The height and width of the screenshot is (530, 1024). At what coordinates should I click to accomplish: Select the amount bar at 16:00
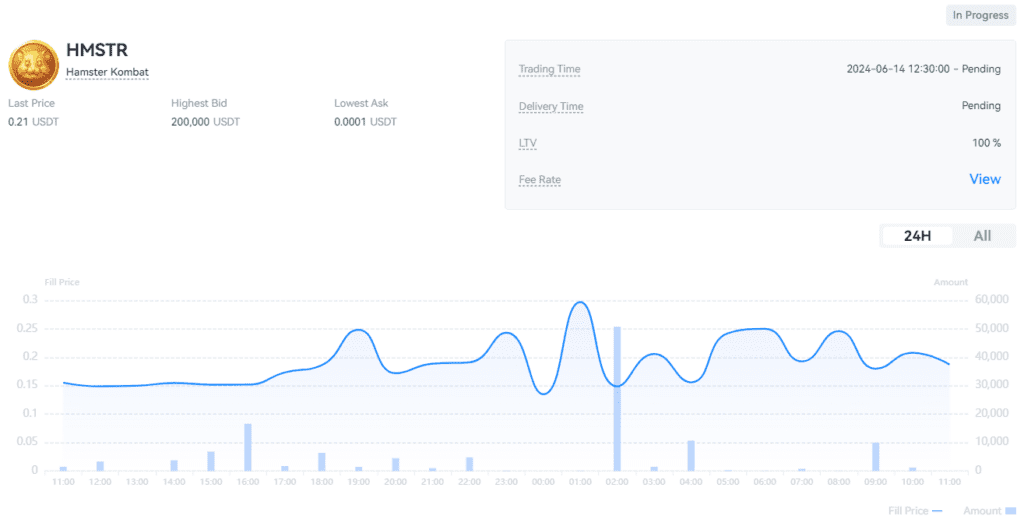247,447
